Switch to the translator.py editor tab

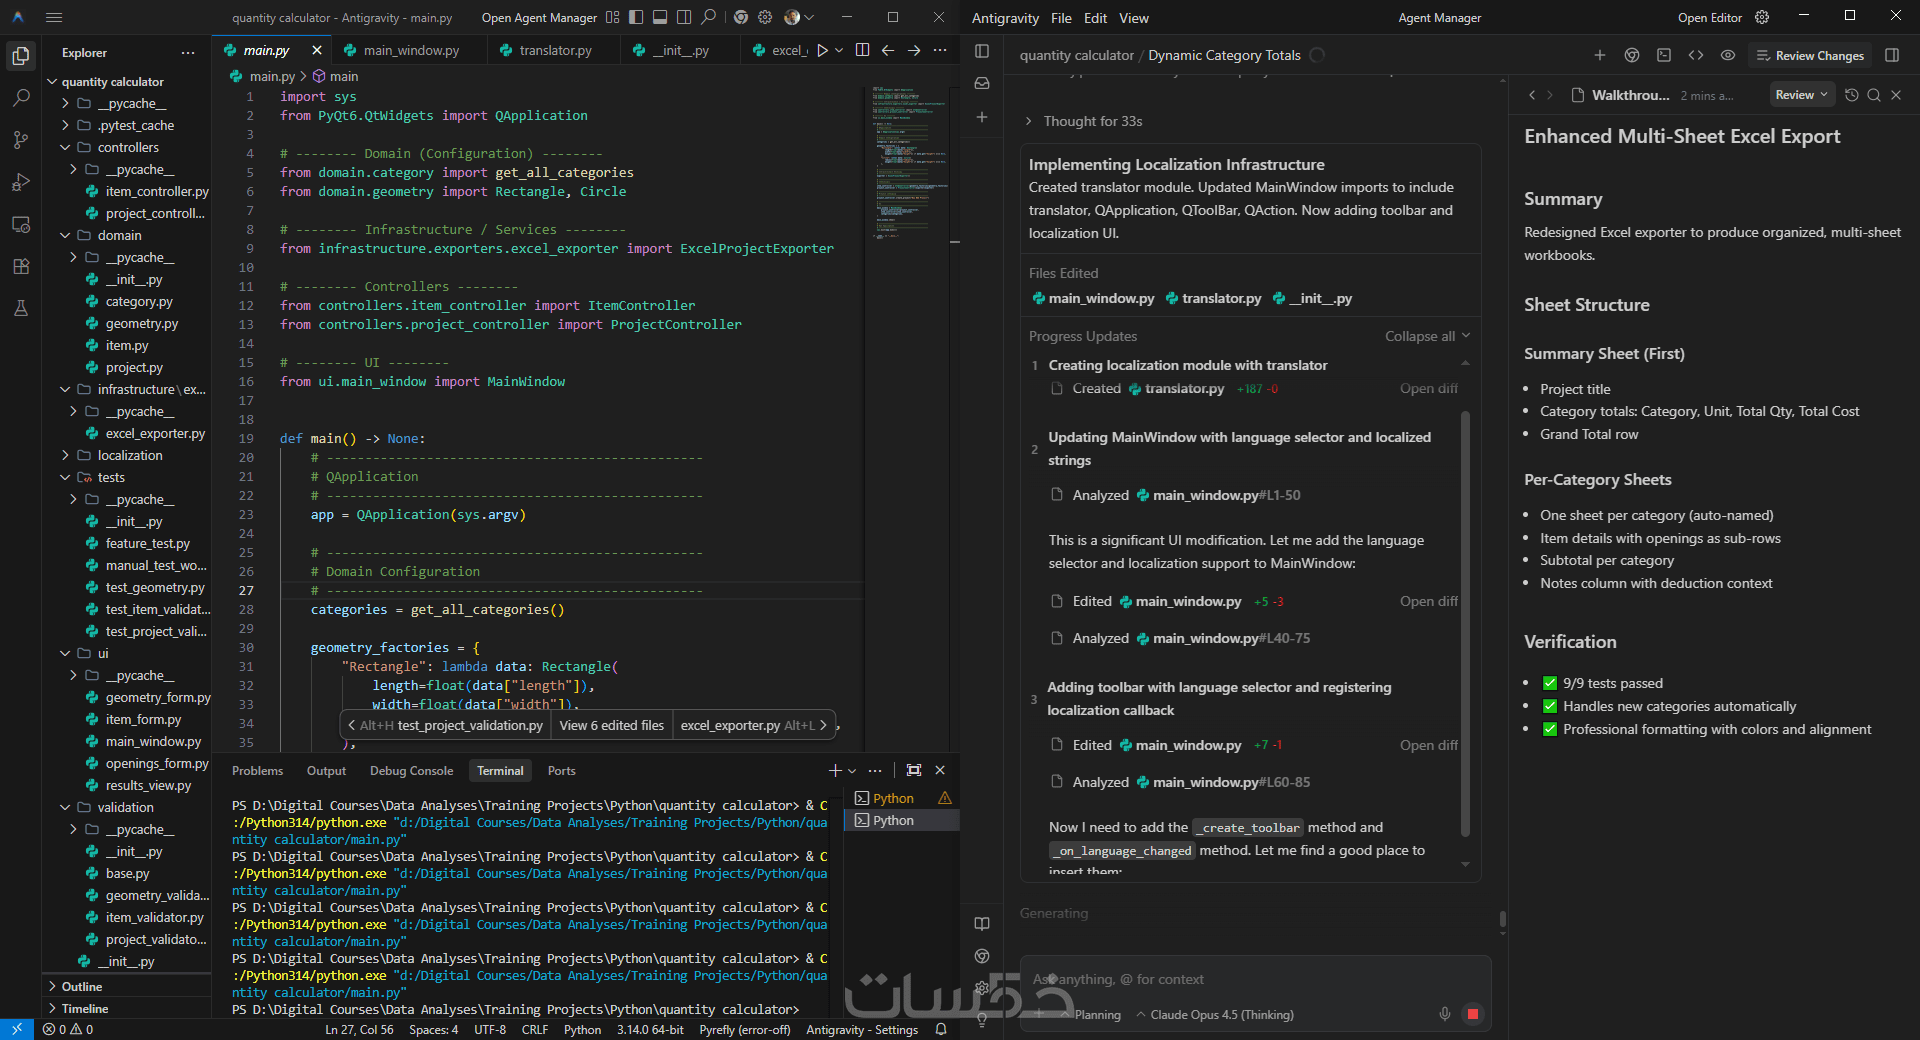(555, 50)
